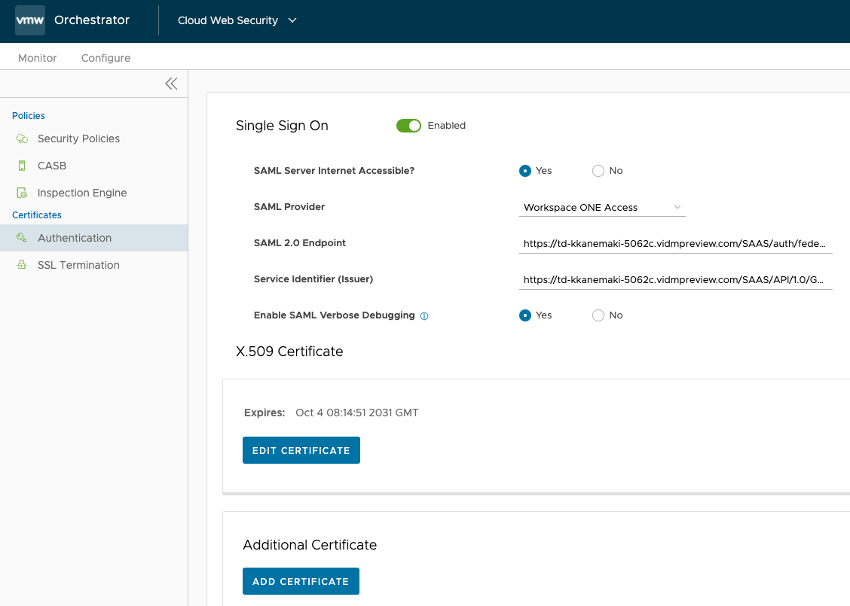The image size is (850, 606).
Task: Collapse the sidebar with double-chevron icon
Action: click(x=171, y=84)
